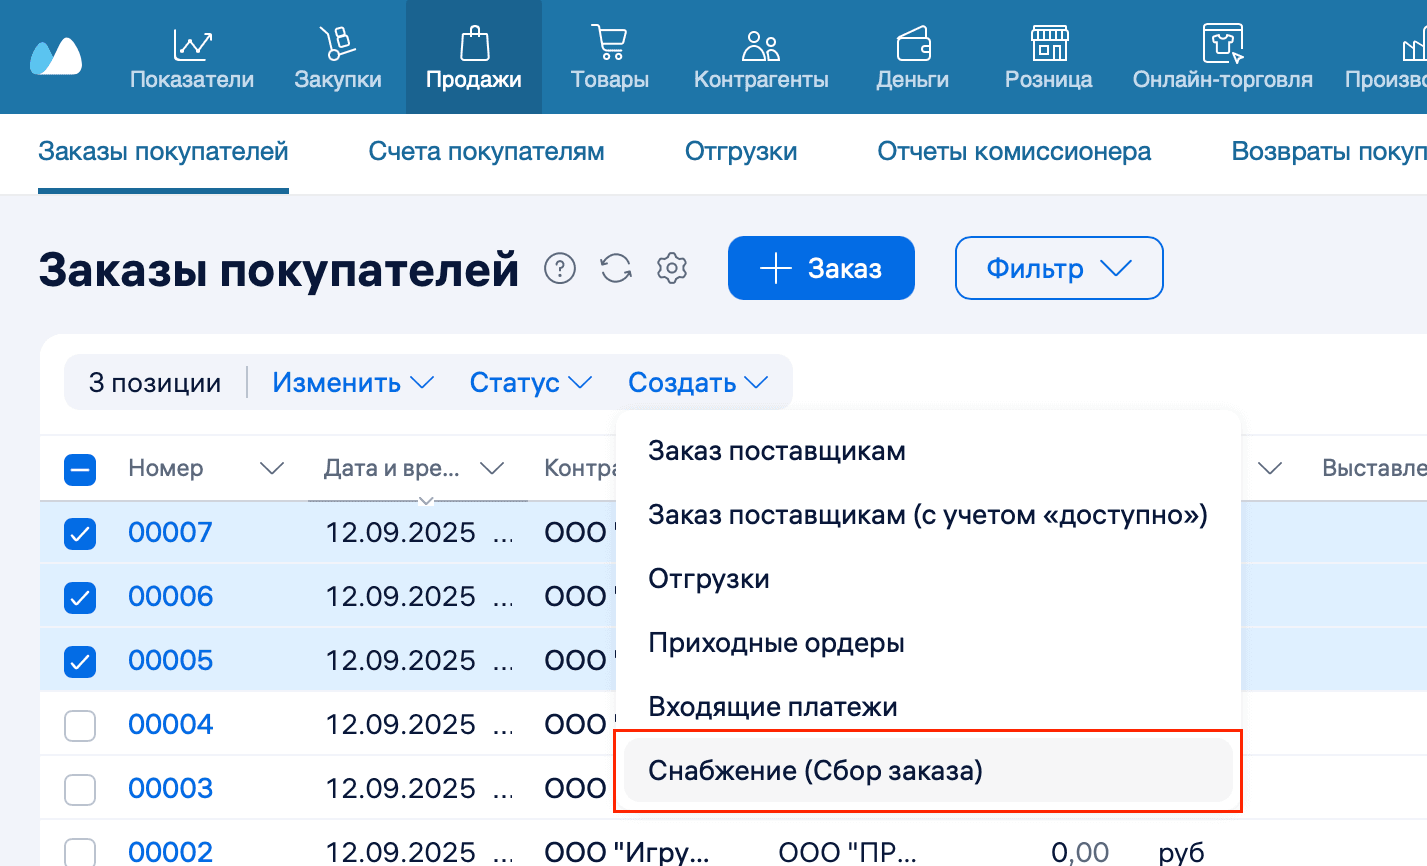Select the checkbox for order 00004
This screenshot has height=866, width=1427.
tap(80, 724)
